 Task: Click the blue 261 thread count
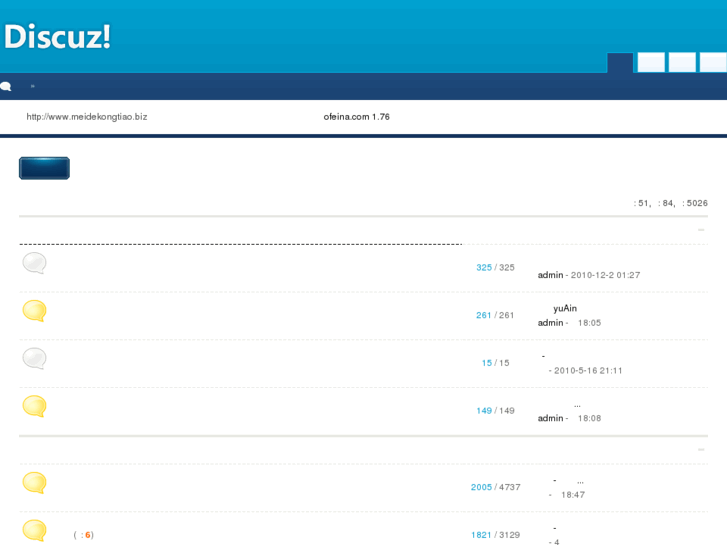point(484,315)
